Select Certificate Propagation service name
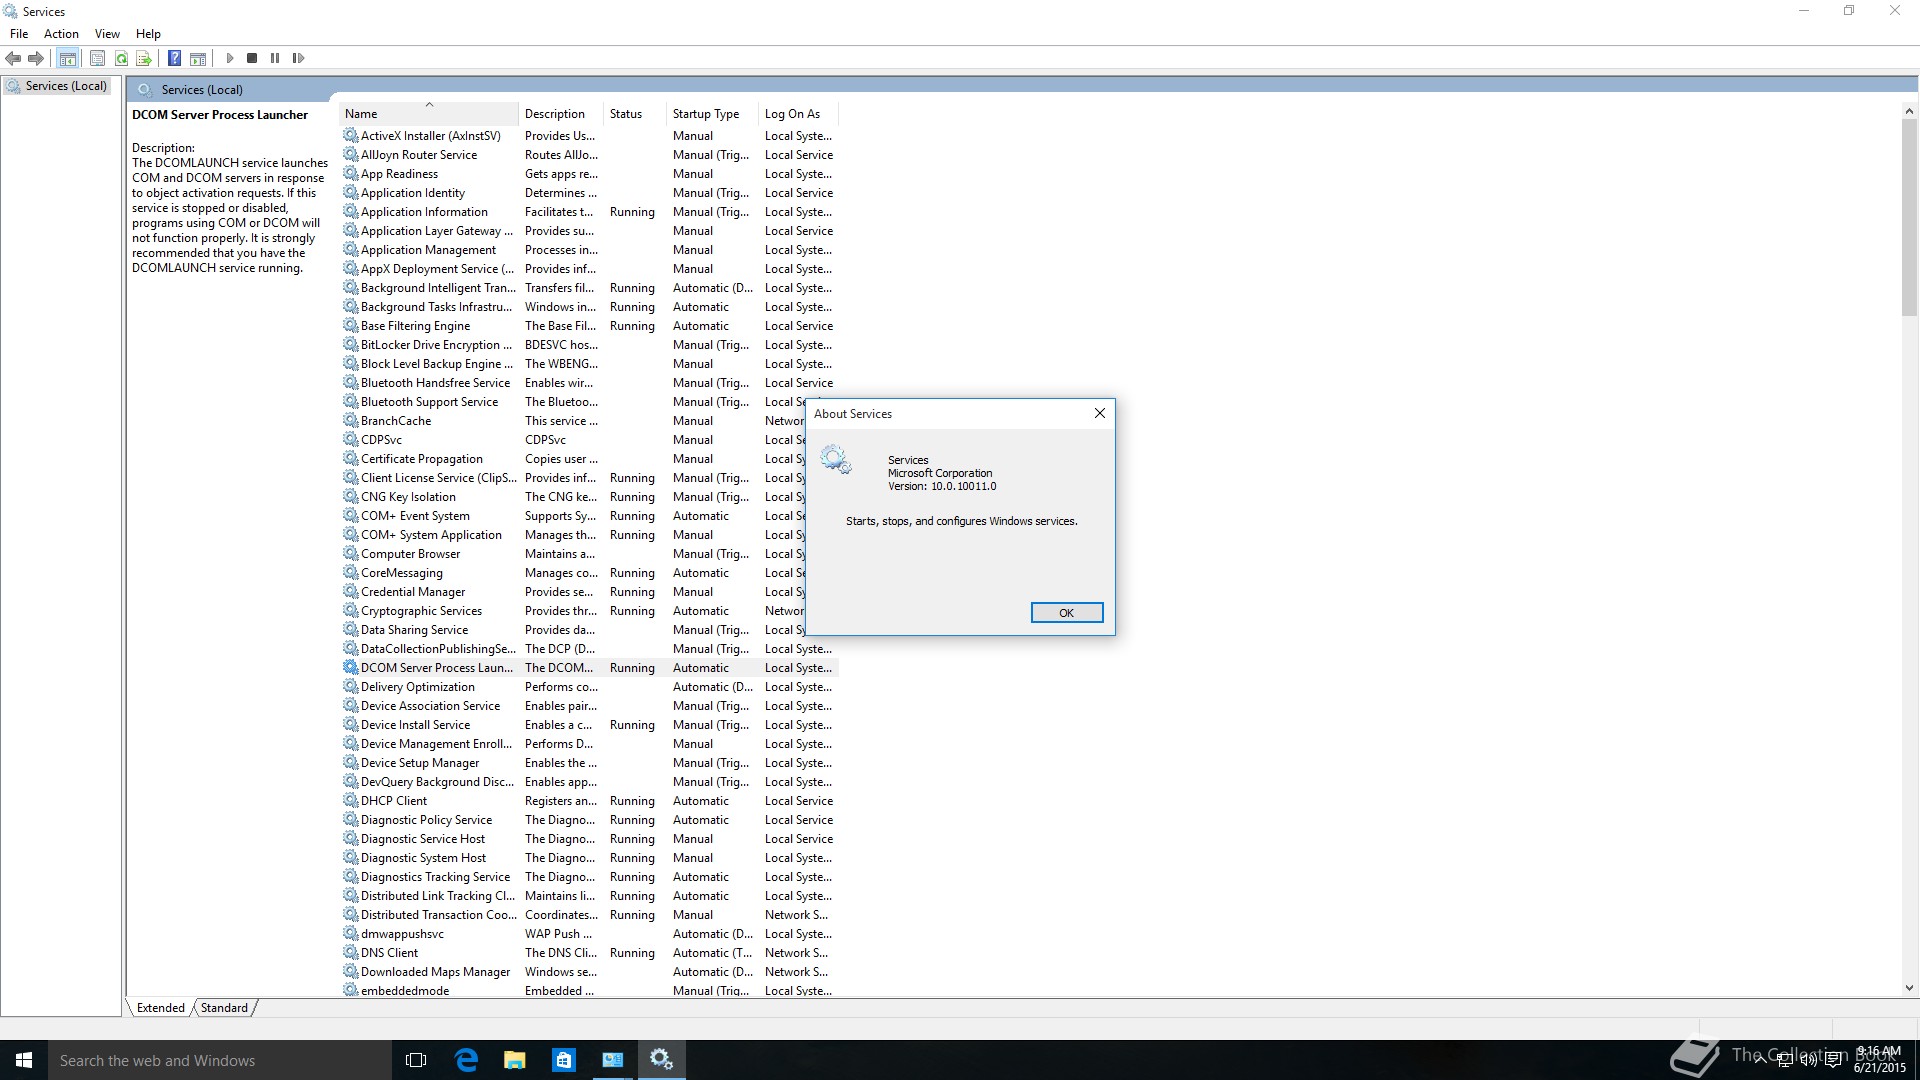This screenshot has height=1080, width=1920. pos(421,459)
